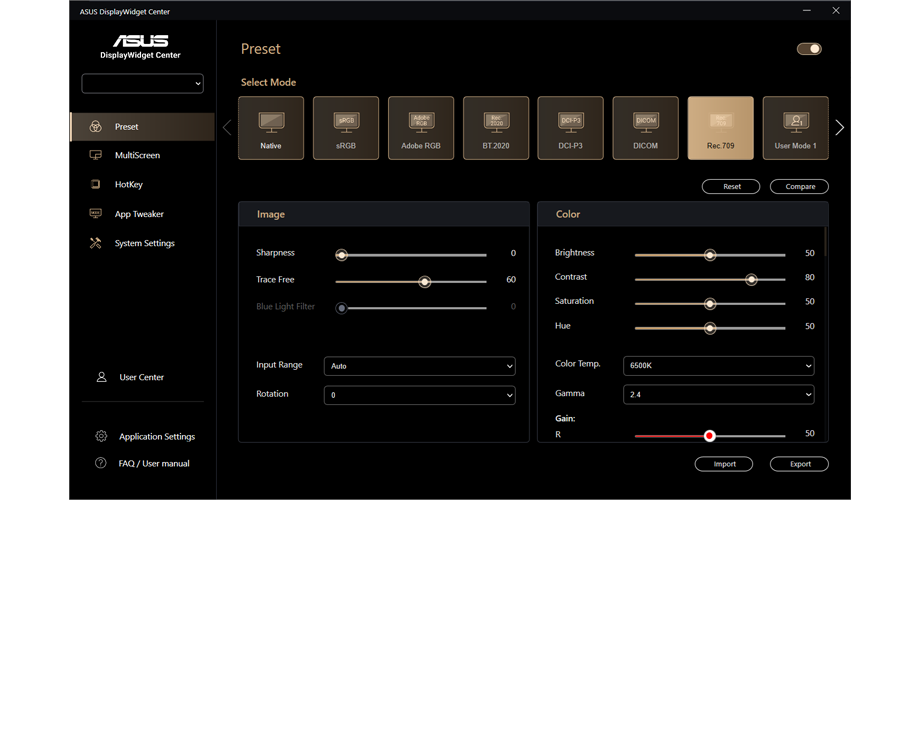Show next preset modes with right arrow

click(x=840, y=128)
